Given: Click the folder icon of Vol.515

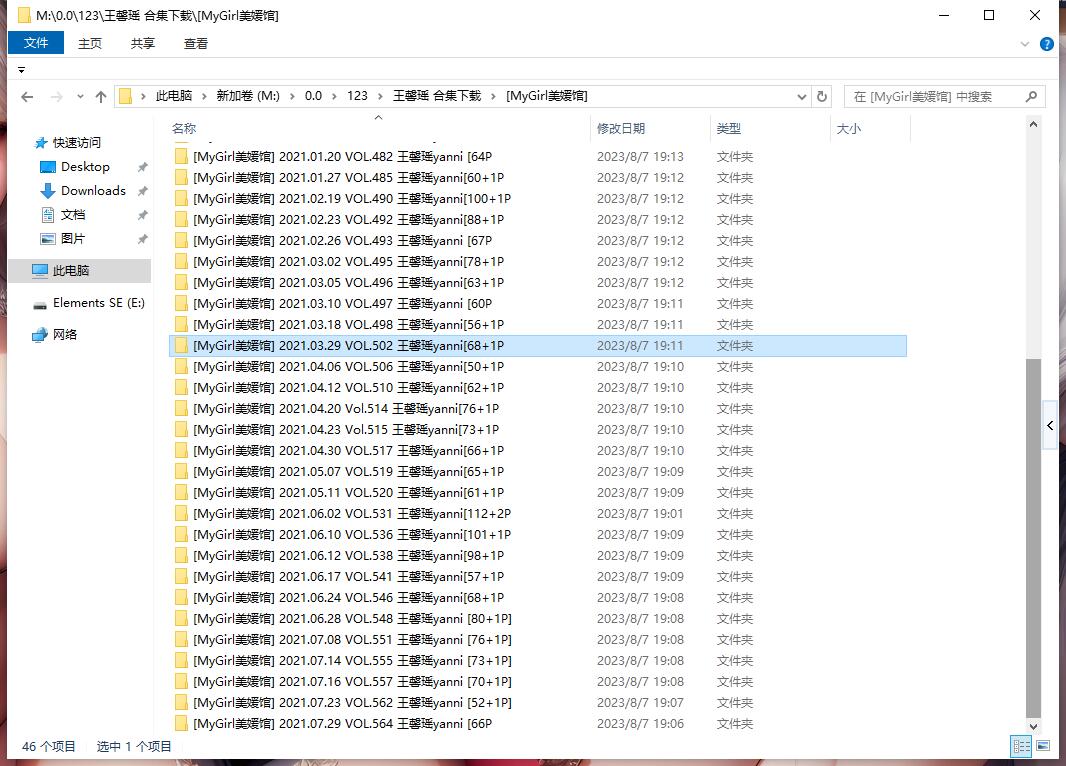Looking at the screenshot, I should 181,430.
